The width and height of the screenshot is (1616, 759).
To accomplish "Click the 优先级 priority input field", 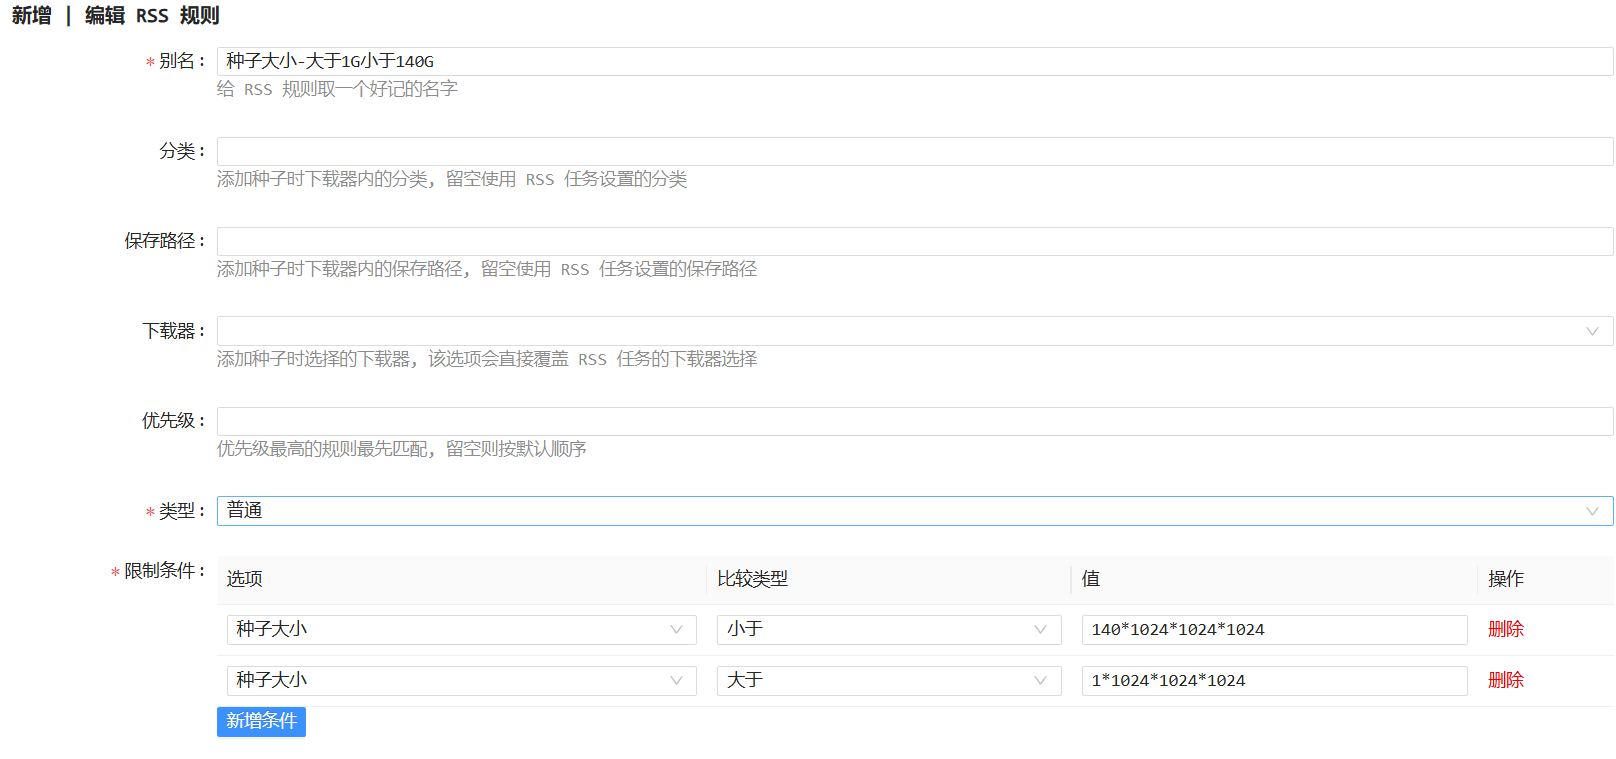I will [x=914, y=421].
